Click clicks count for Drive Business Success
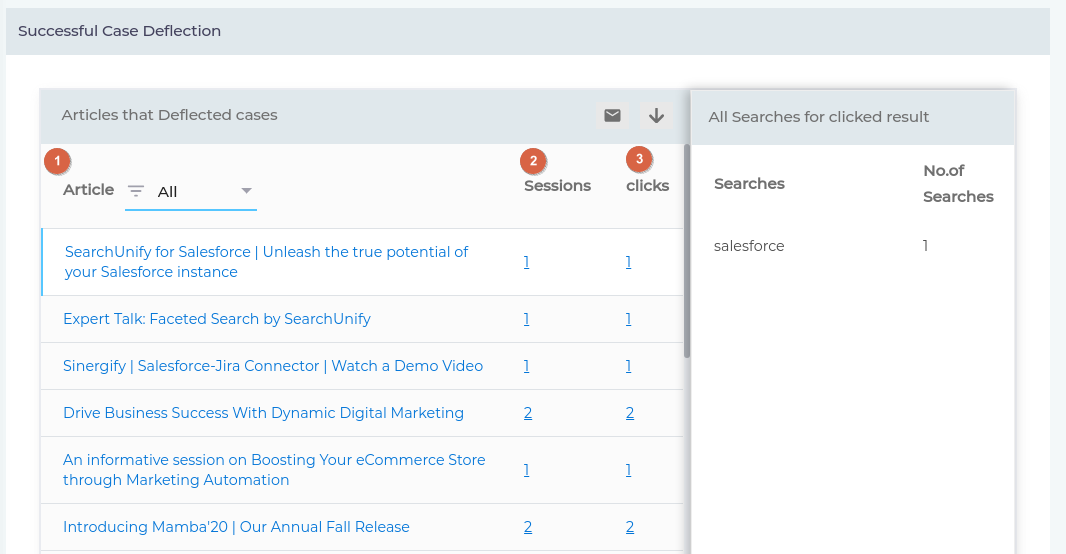The image size is (1066, 554). 630,413
